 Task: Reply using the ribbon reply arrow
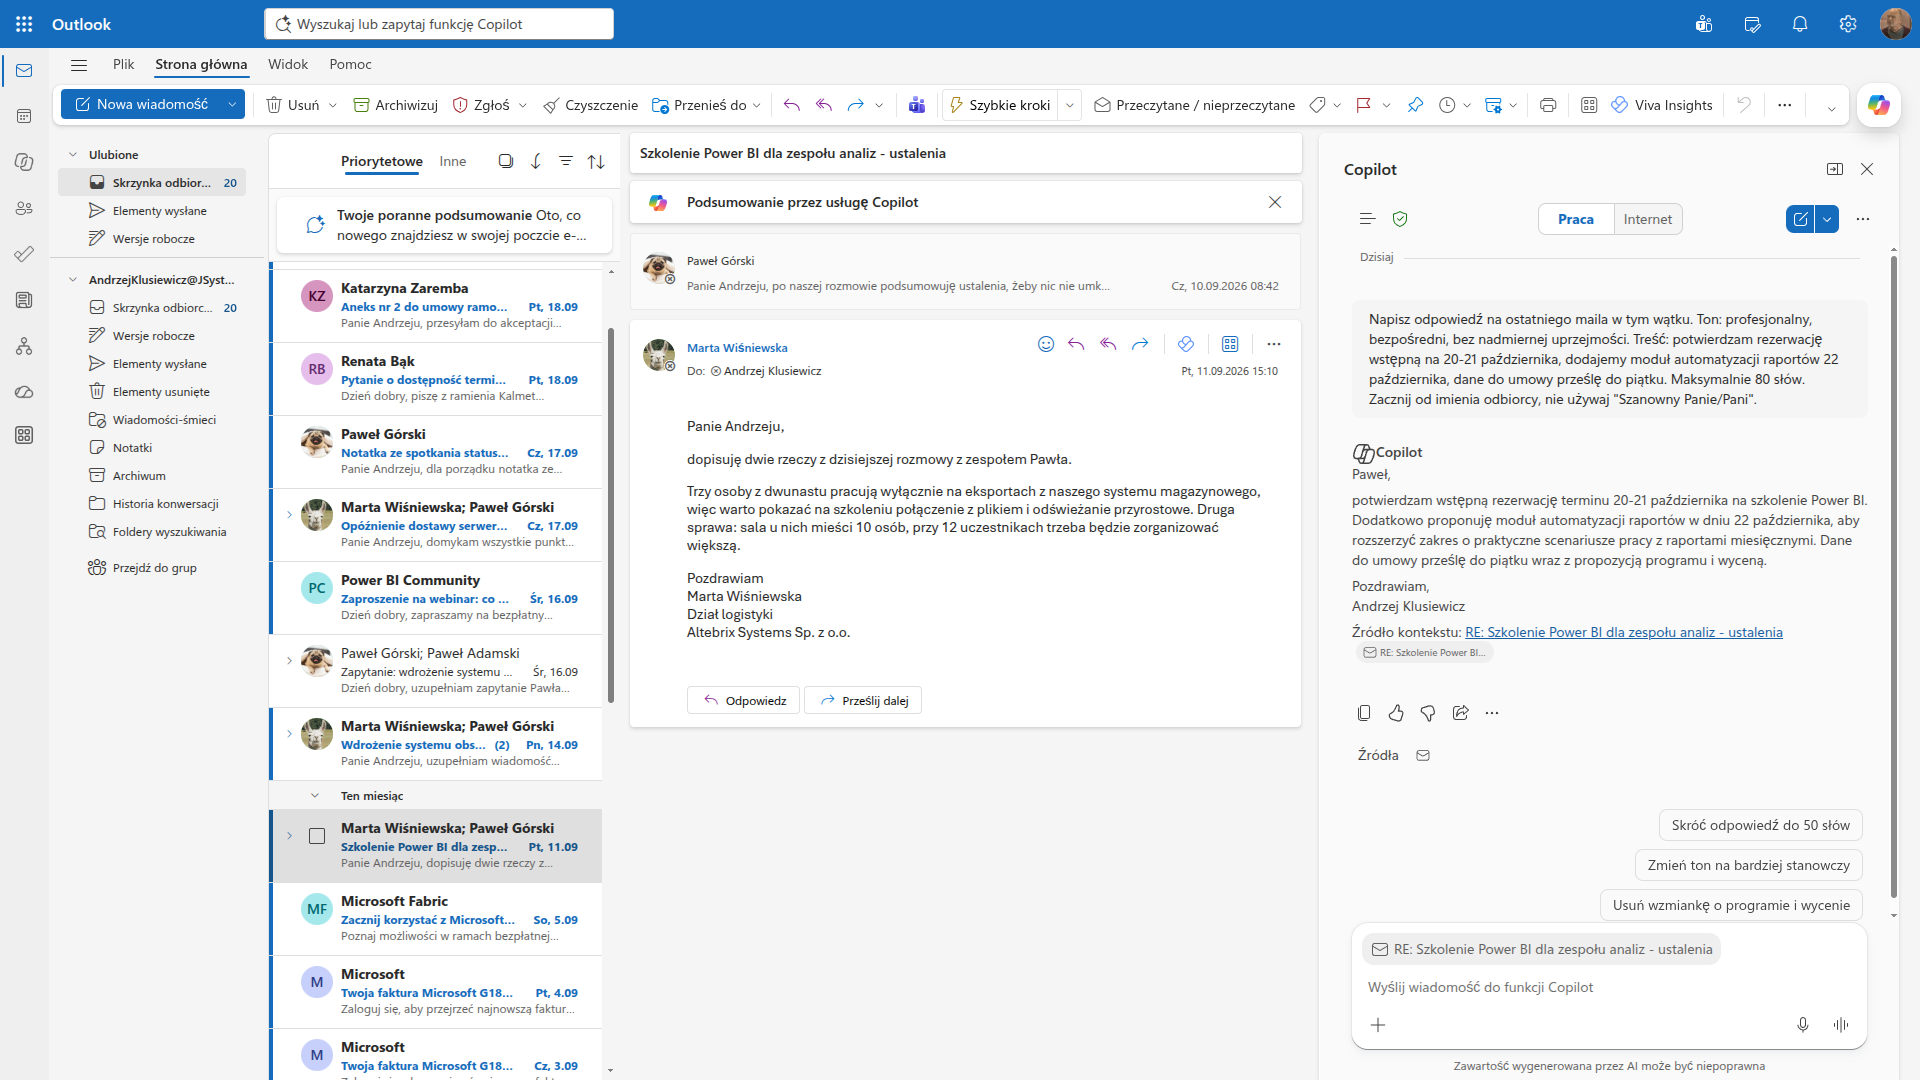coord(792,105)
